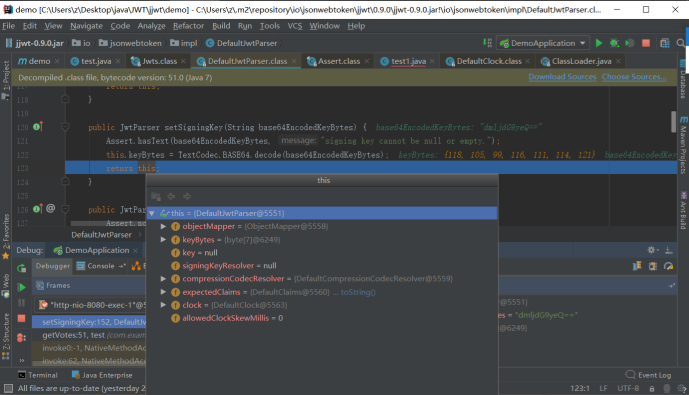Pause program in debug sidebar
The image size is (689, 395).
point(21,303)
